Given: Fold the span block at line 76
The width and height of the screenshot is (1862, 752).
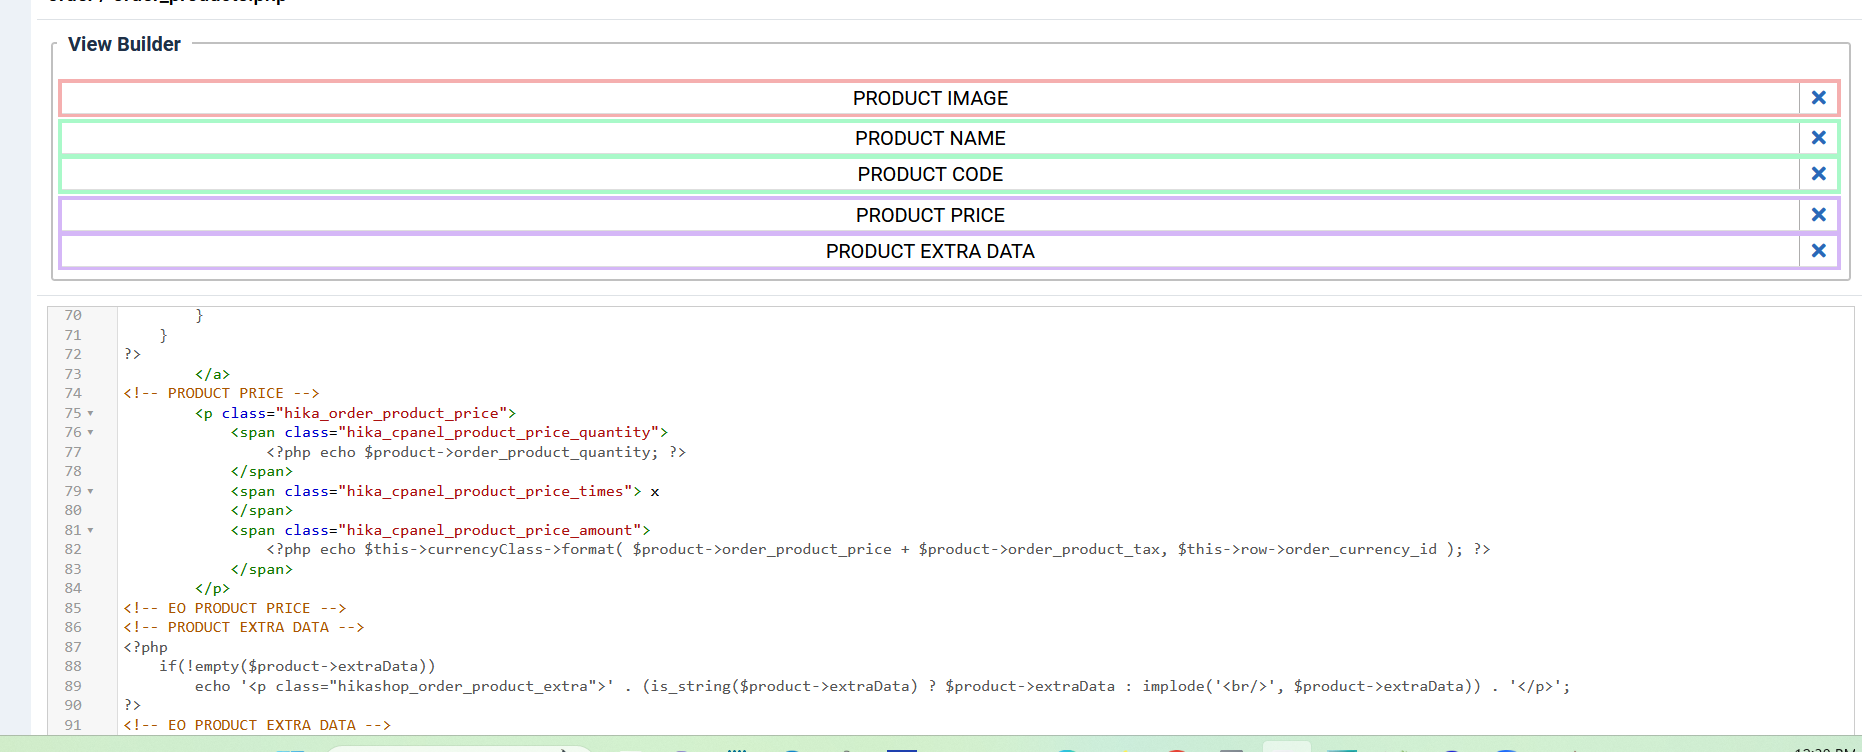Looking at the screenshot, I should pos(91,433).
